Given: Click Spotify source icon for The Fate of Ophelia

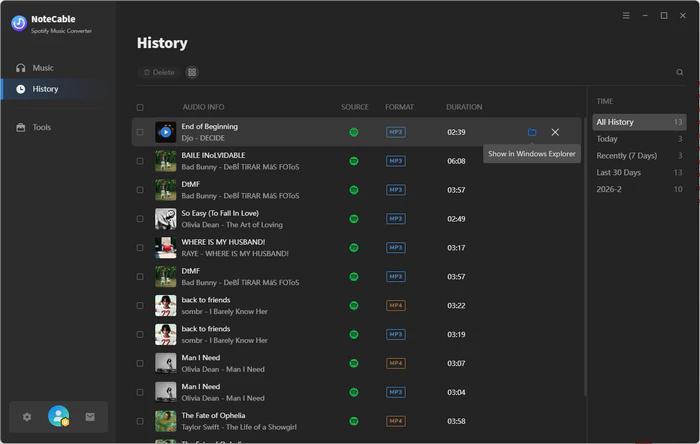Looking at the screenshot, I should coord(354,421).
